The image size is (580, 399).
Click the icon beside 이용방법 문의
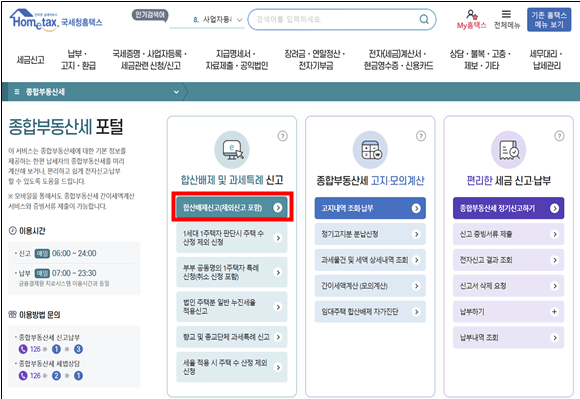tap(13, 315)
